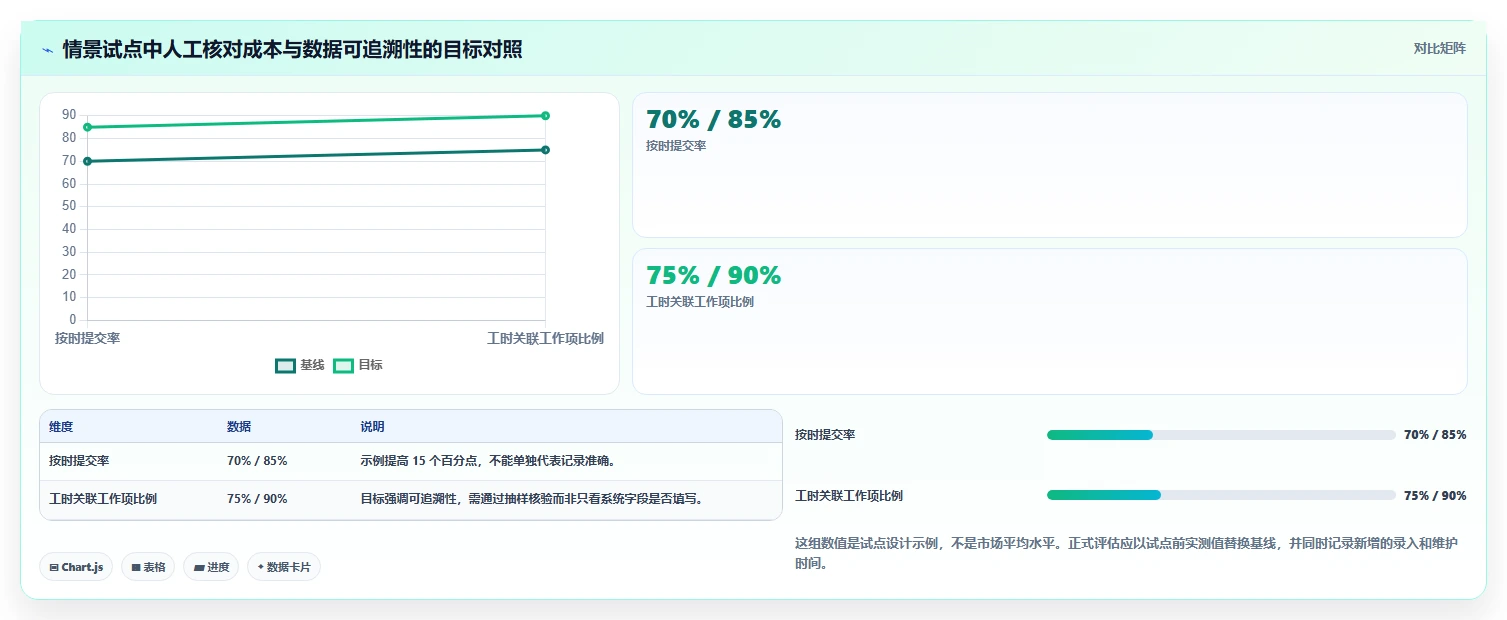Click the list icon inside Chart.js chip
This screenshot has width=1507, height=620.
(x=54, y=567)
